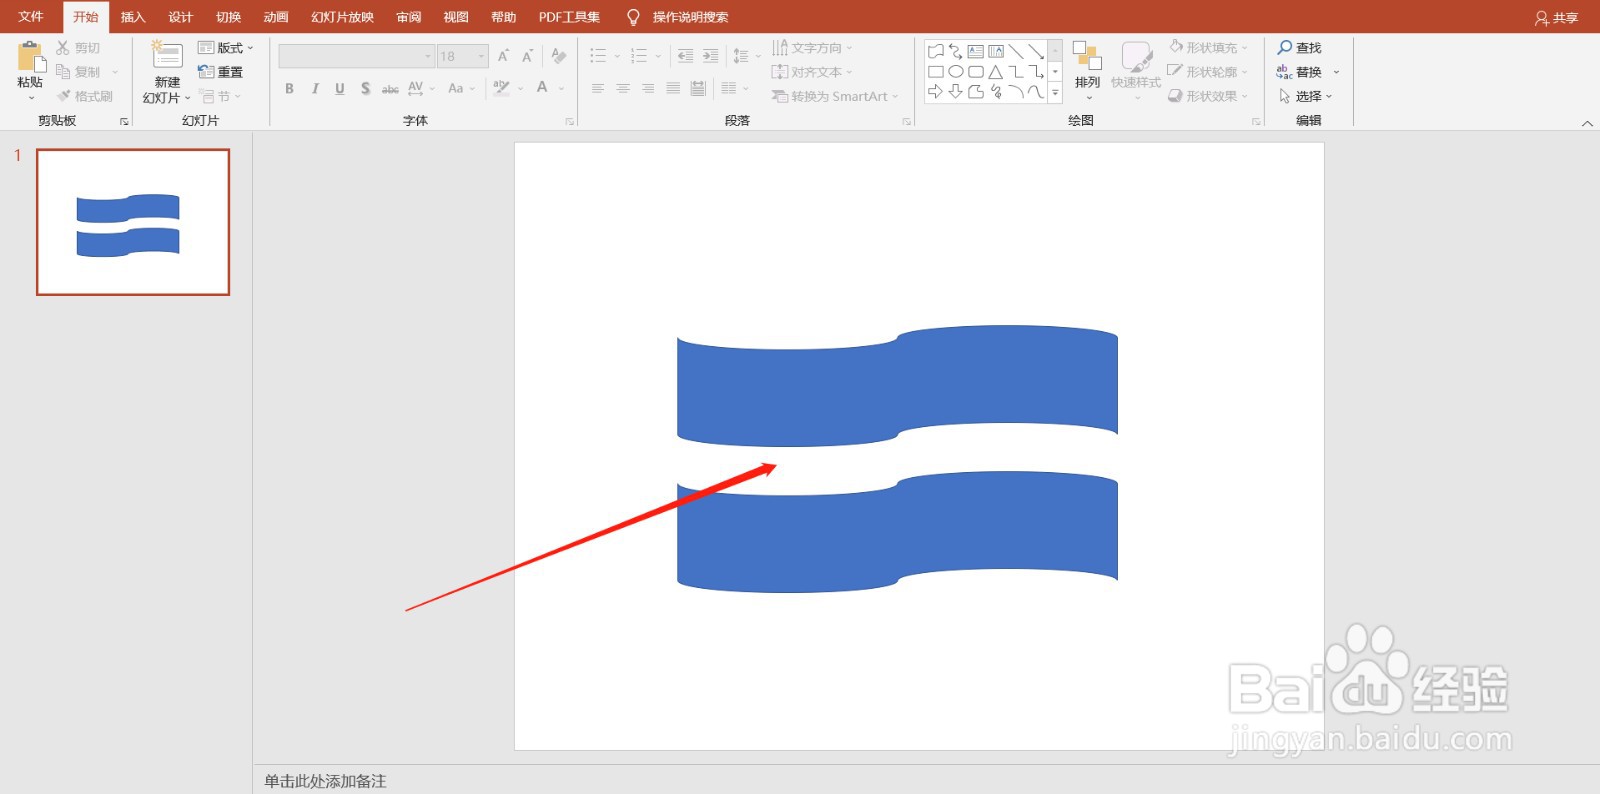The height and width of the screenshot is (794, 1600).
Task: Select the Triangle shape in the gallery
Action: point(996,72)
